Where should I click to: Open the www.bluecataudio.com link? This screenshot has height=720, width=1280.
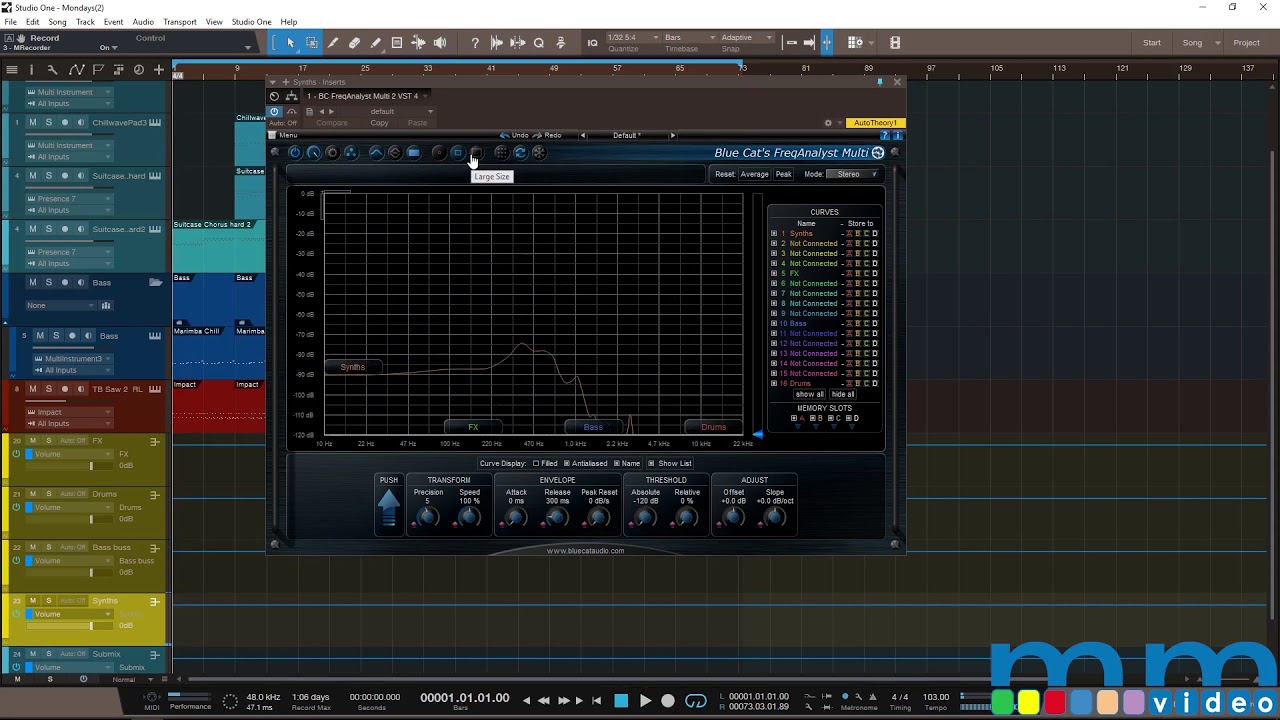click(585, 551)
